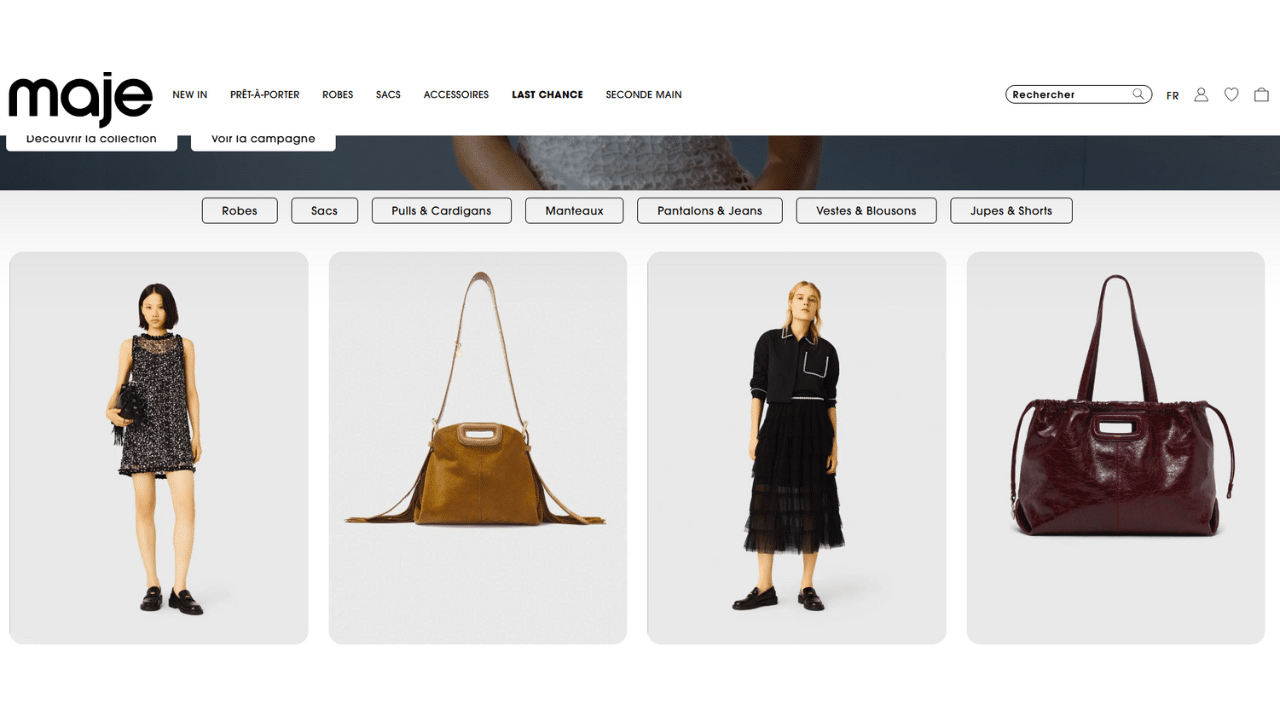The width and height of the screenshot is (1280, 720).
Task: Open the shopping bag icon
Action: pyautogui.click(x=1261, y=95)
